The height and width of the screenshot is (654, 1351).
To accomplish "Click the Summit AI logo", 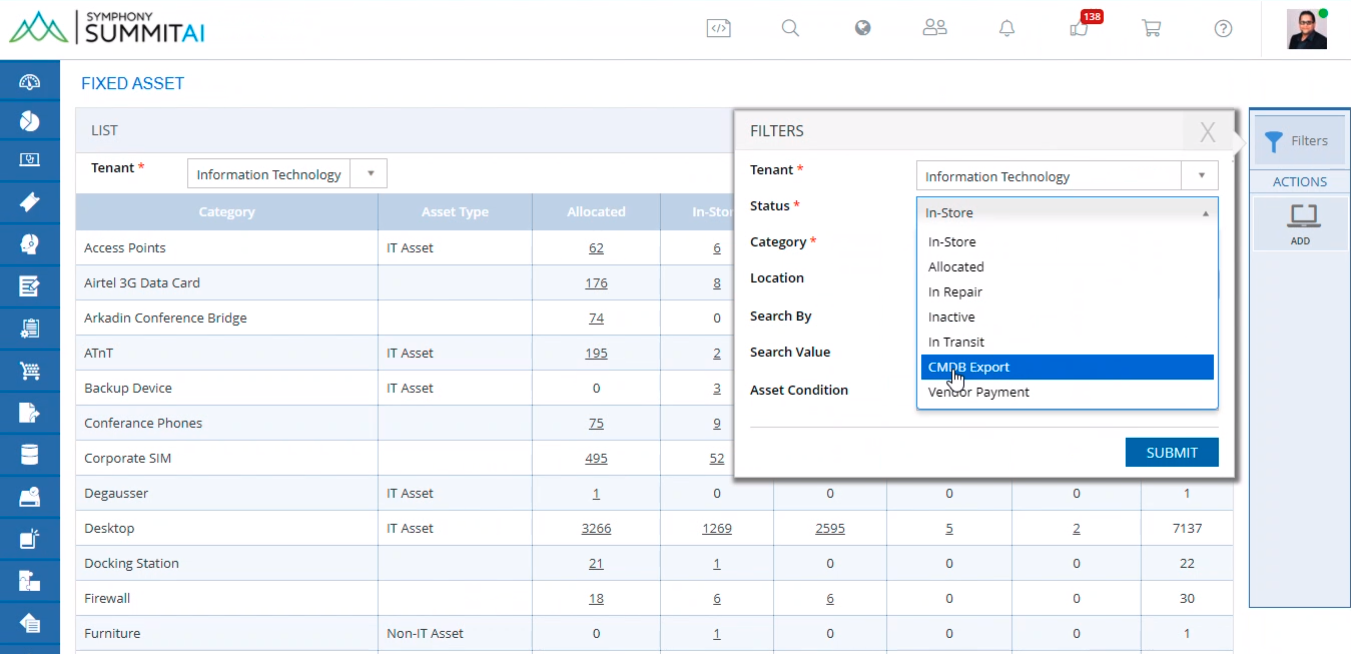I will coord(107,28).
